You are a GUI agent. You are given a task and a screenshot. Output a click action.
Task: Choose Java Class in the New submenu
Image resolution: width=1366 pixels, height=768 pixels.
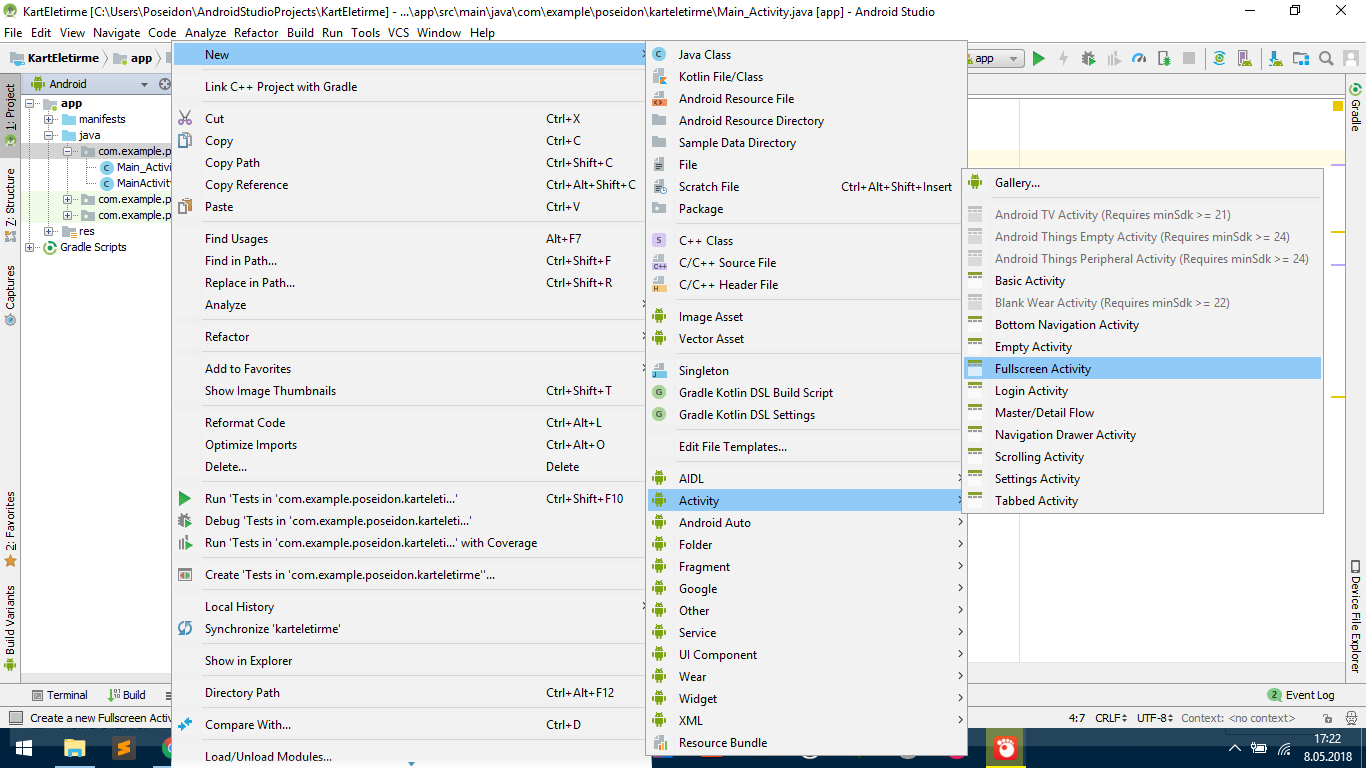coord(807,55)
